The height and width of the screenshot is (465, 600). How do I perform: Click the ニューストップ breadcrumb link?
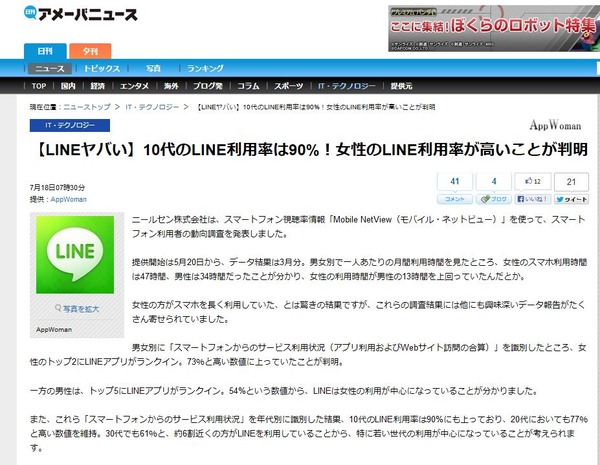point(87,107)
